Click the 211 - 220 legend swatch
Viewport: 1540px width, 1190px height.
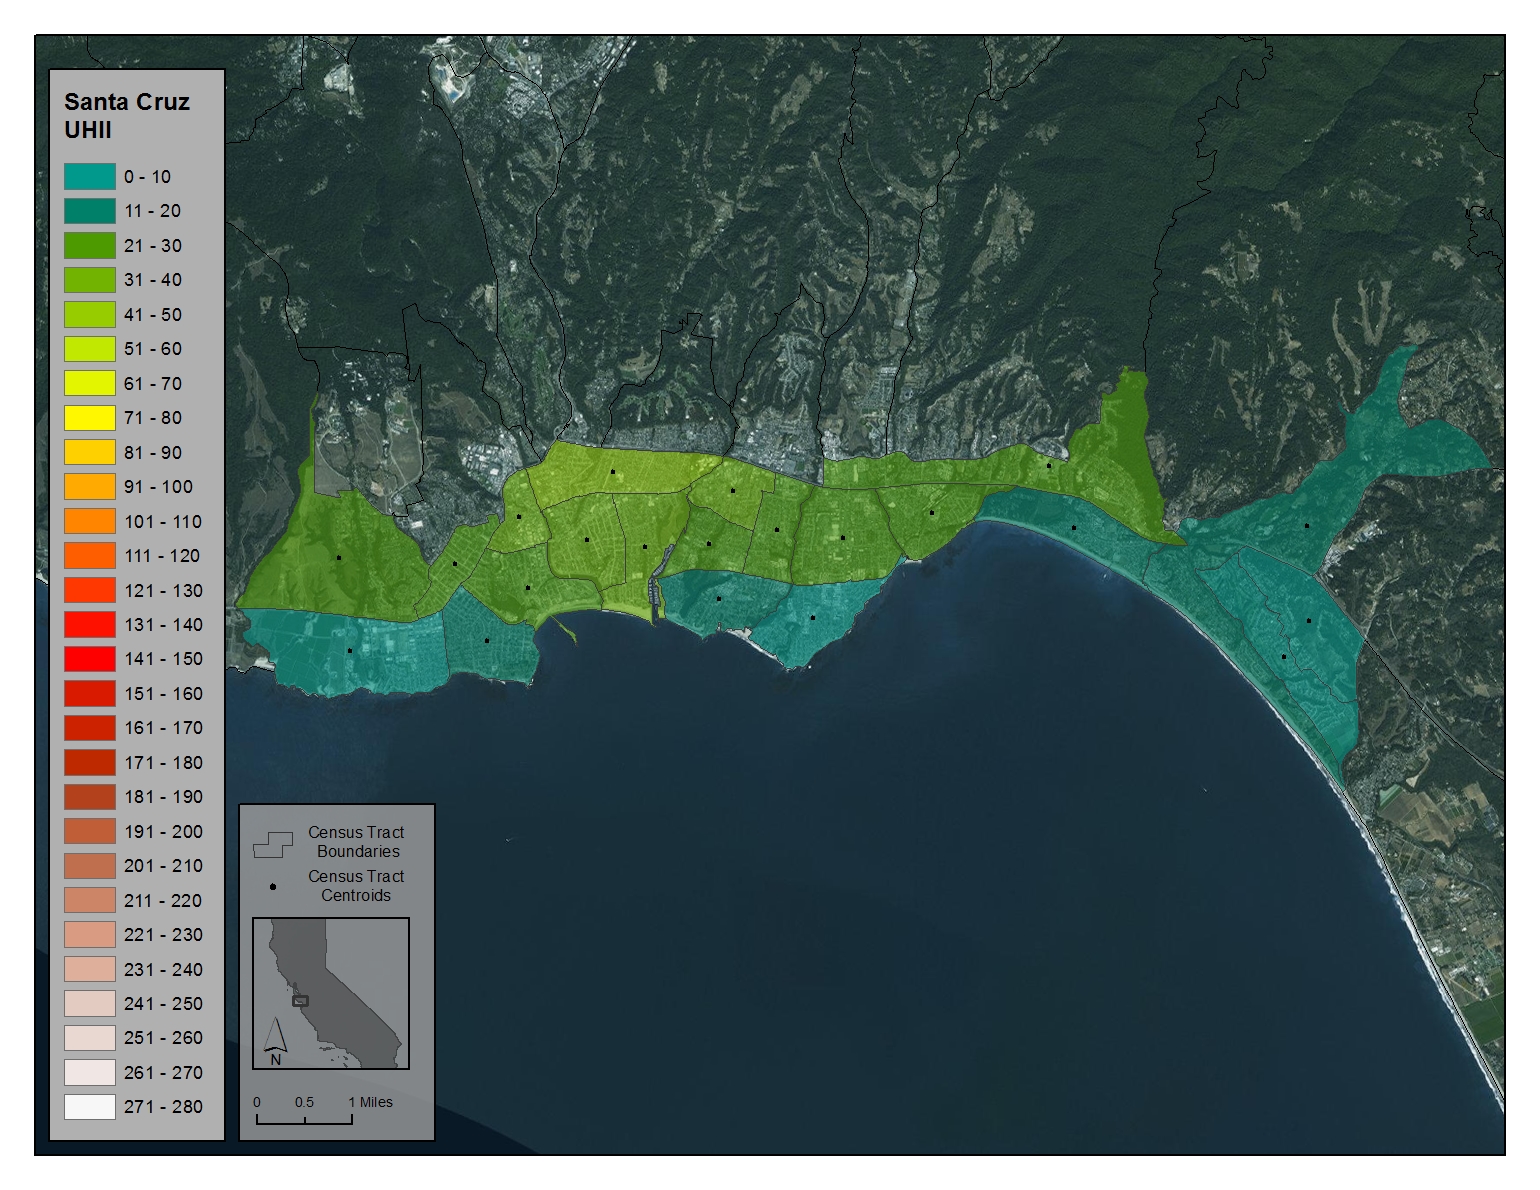point(90,901)
